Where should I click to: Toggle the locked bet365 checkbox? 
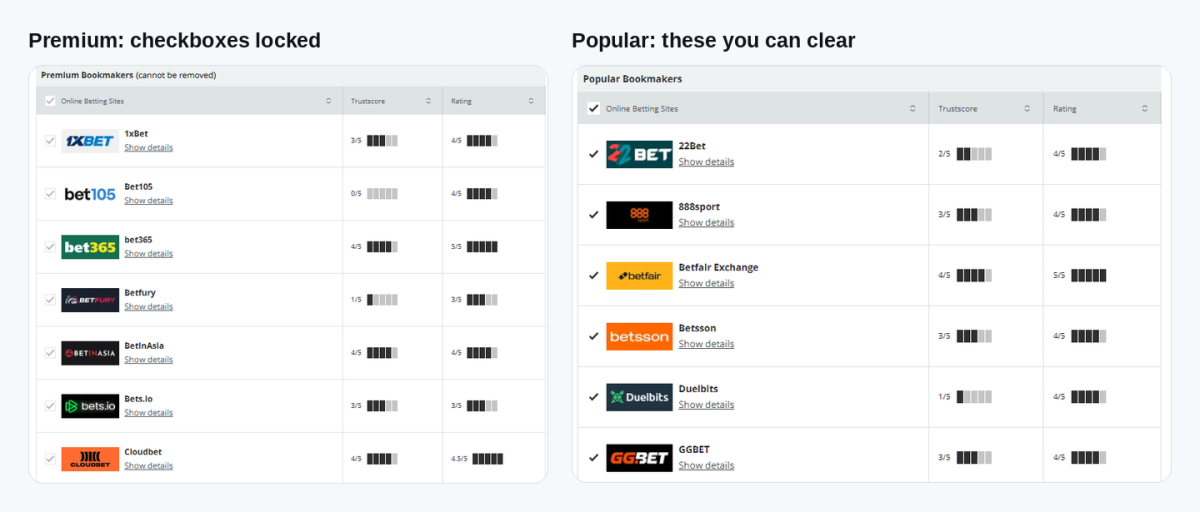pos(50,247)
